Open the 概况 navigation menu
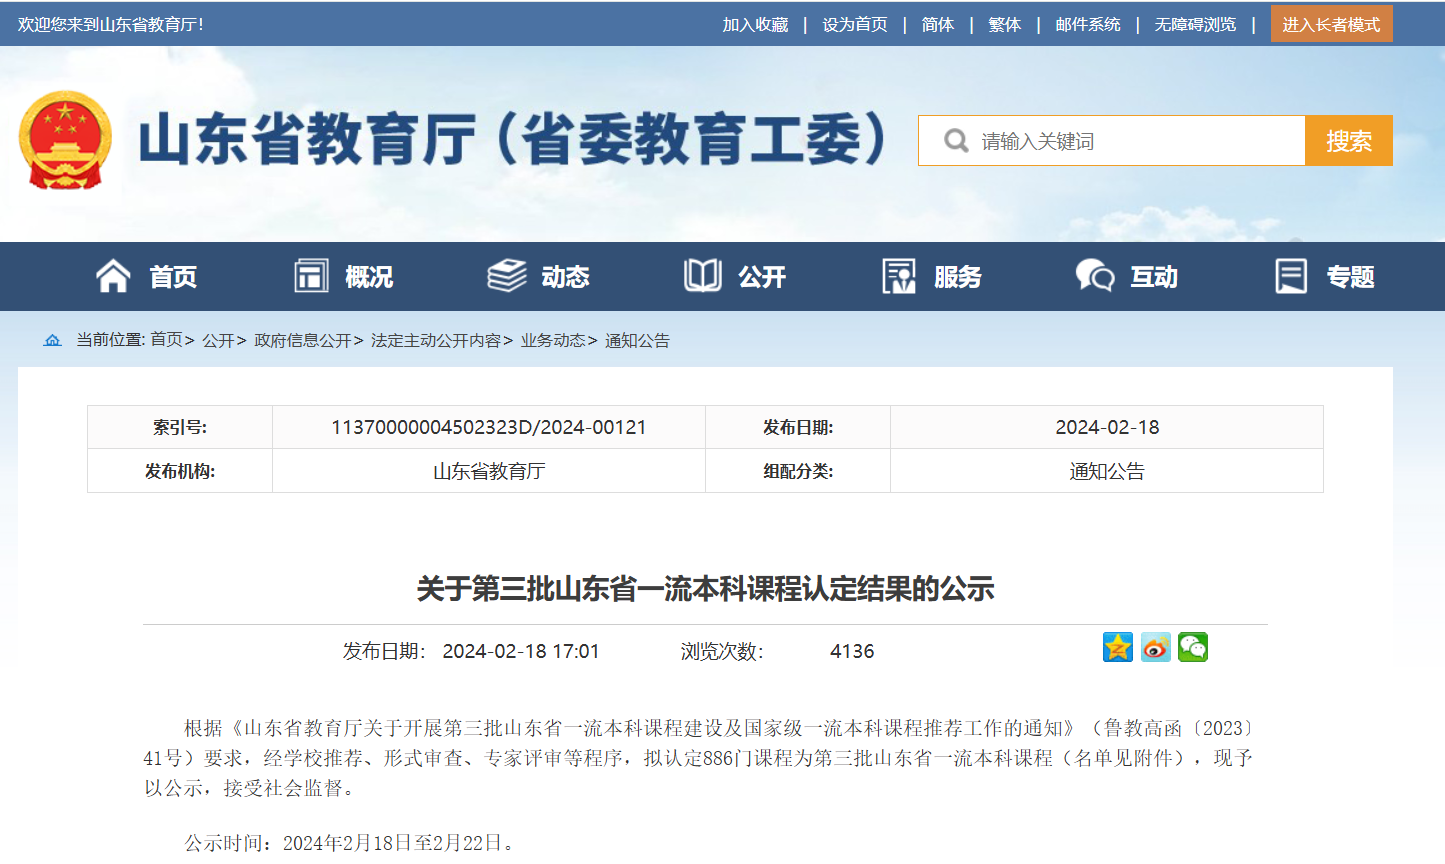Image resolution: width=1445 pixels, height=864 pixels. [344, 276]
